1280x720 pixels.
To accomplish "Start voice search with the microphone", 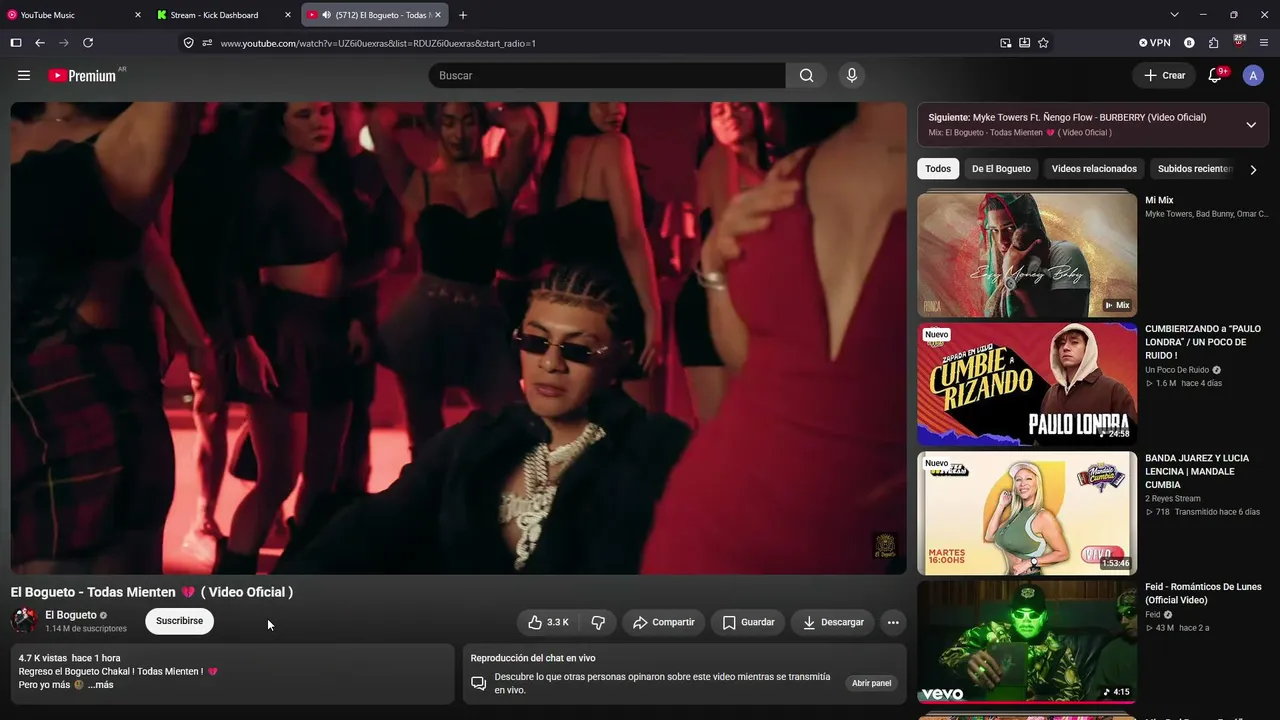I will (x=852, y=75).
